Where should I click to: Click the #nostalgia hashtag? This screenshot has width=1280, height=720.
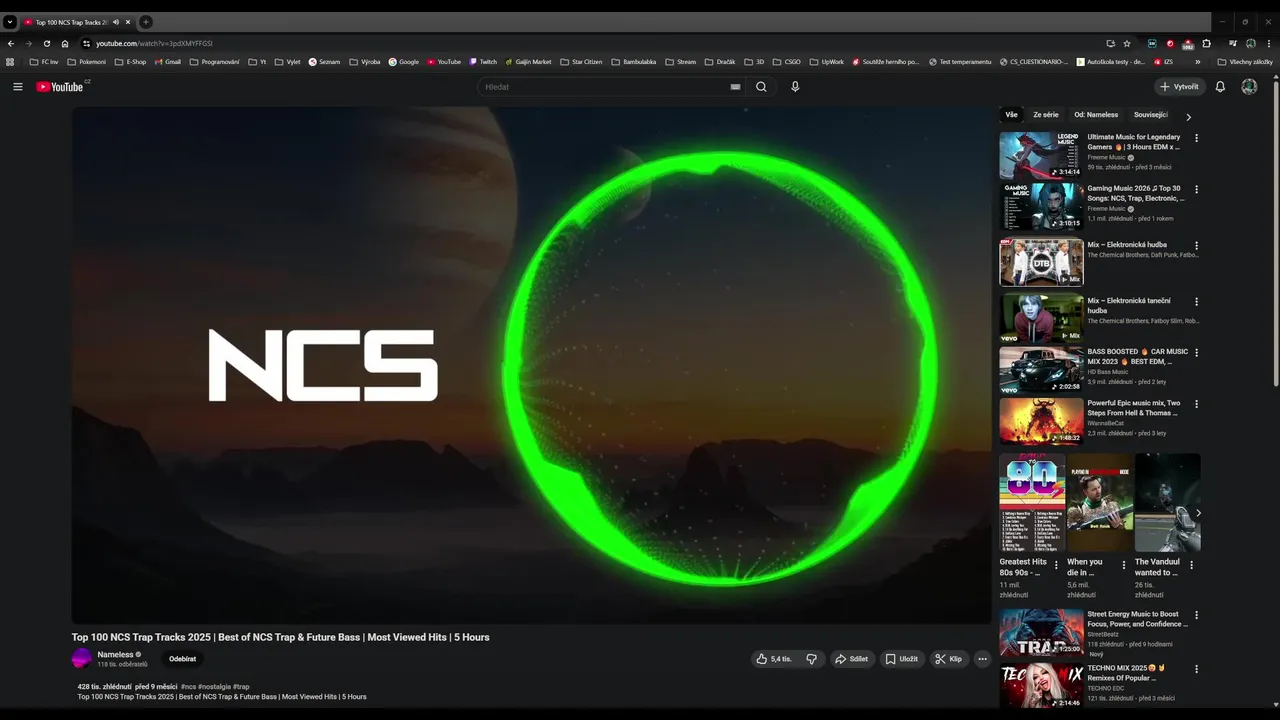214,687
